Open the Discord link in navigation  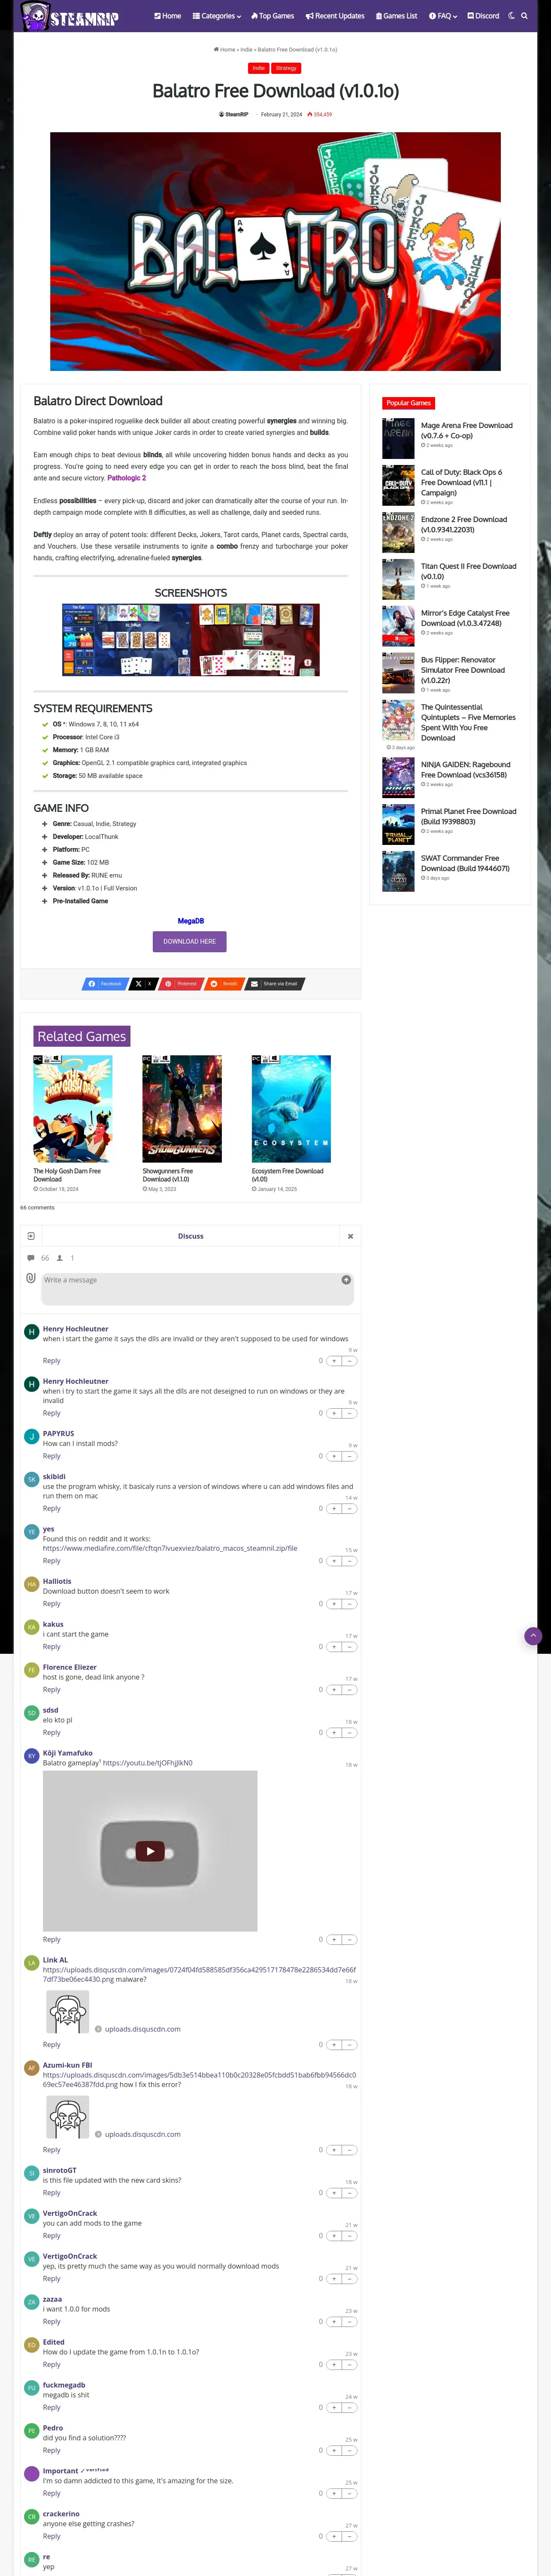pyautogui.click(x=483, y=16)
